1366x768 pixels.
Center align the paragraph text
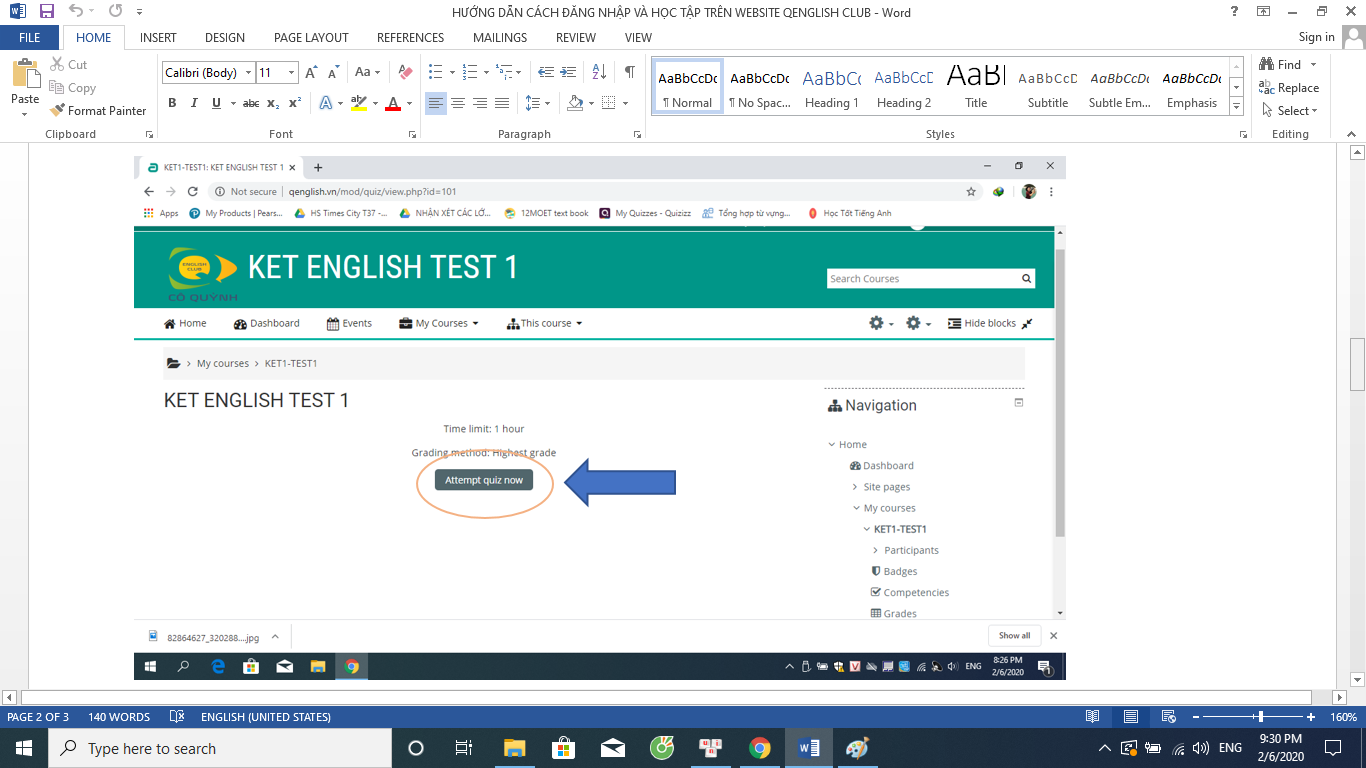pyautogui.click(x=458, y=103)
